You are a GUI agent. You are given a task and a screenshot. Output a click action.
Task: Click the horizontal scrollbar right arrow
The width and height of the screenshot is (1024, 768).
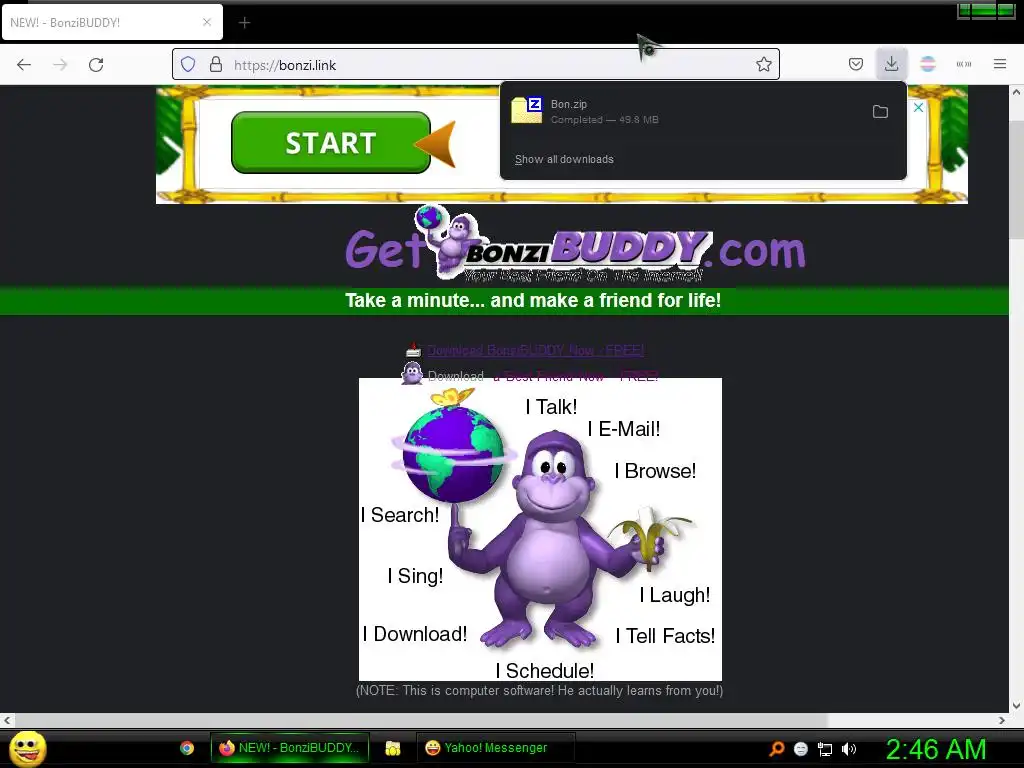(x=1002, y=720)
